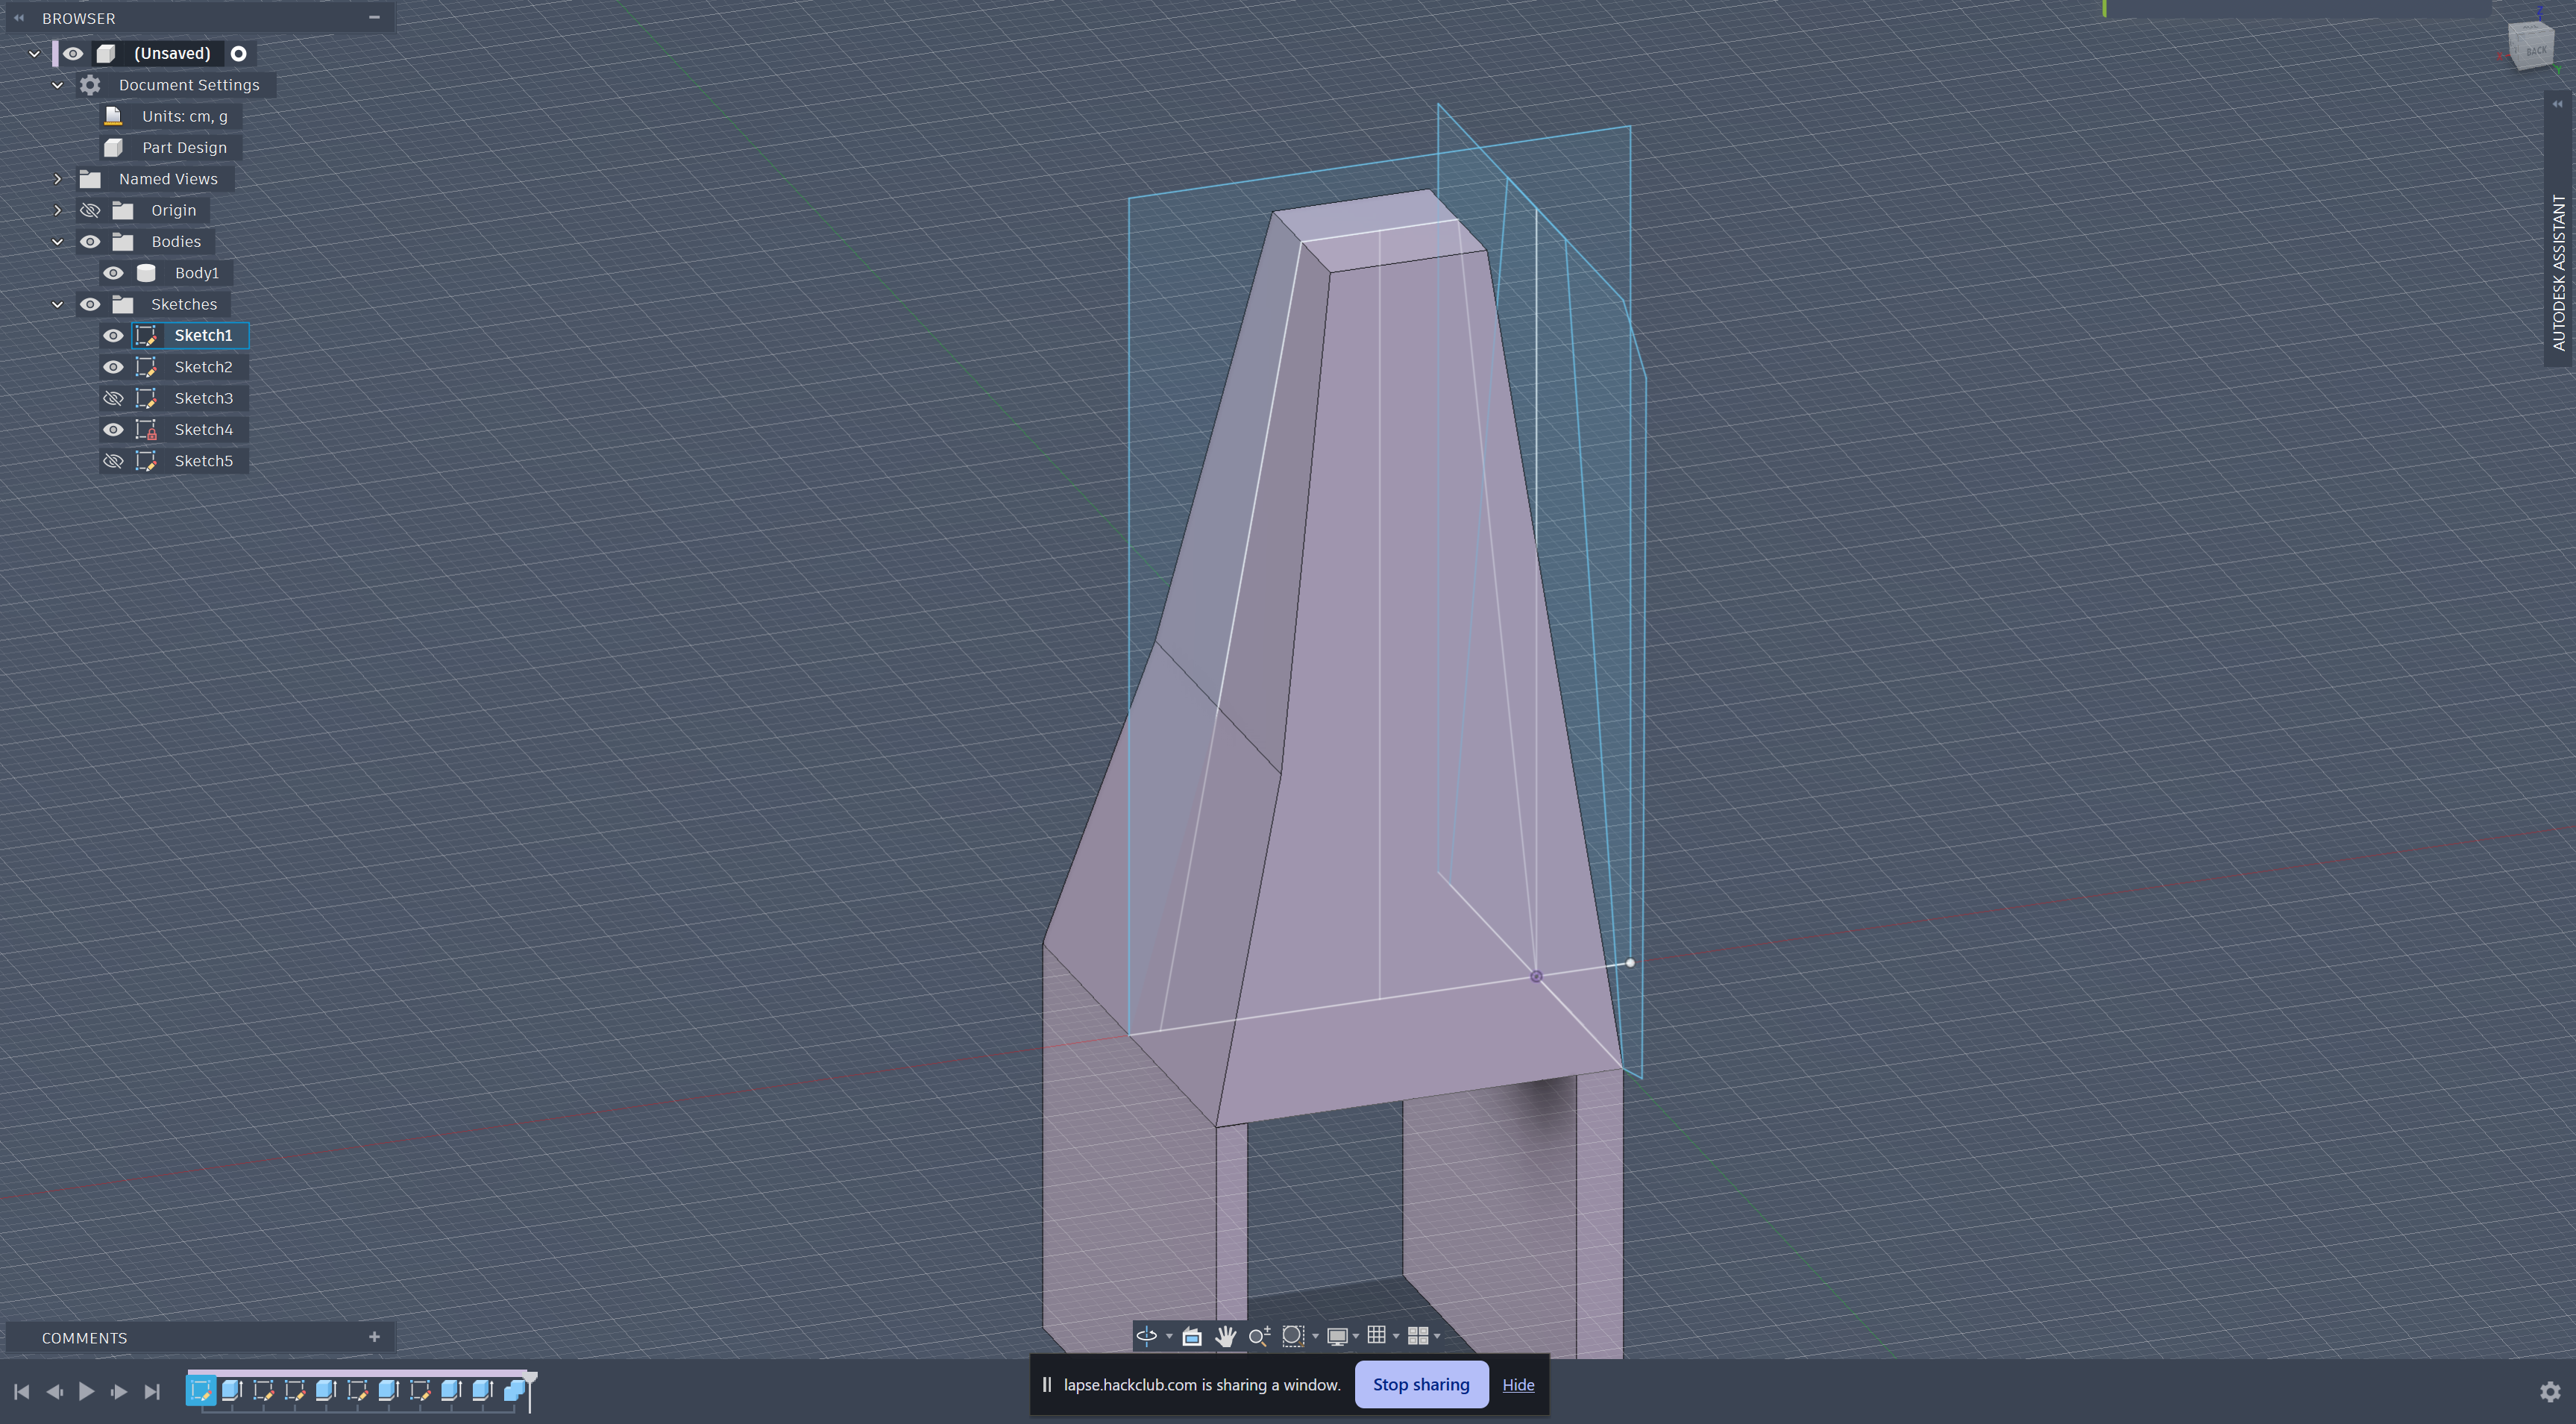Collapse the Document Settings node
This screenshot has height=1424, width=2576.
click(57, 85)
